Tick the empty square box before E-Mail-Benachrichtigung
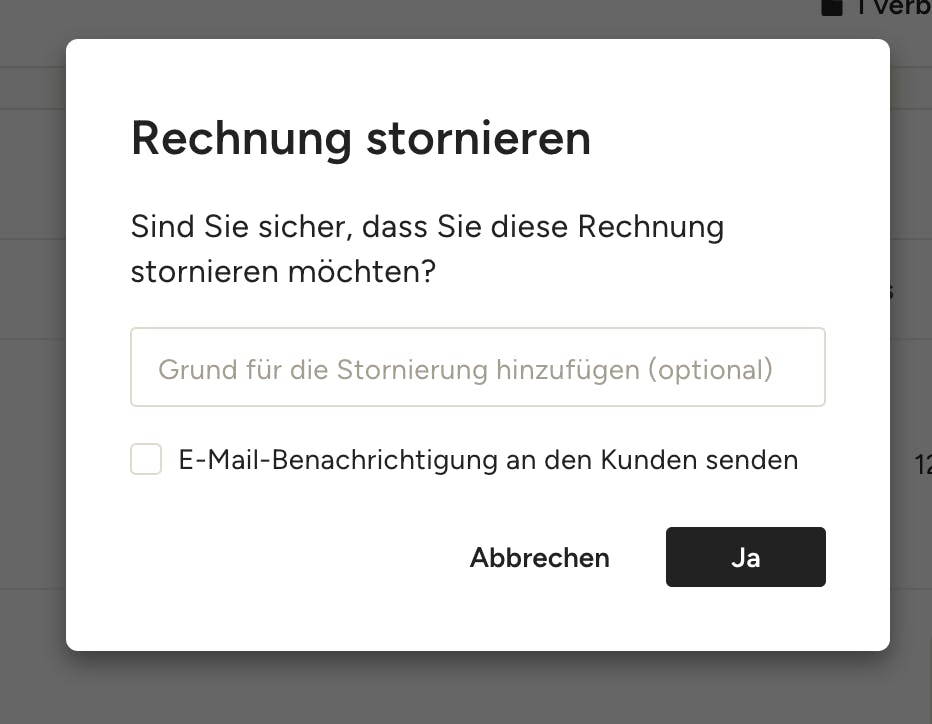 [146, 459]
